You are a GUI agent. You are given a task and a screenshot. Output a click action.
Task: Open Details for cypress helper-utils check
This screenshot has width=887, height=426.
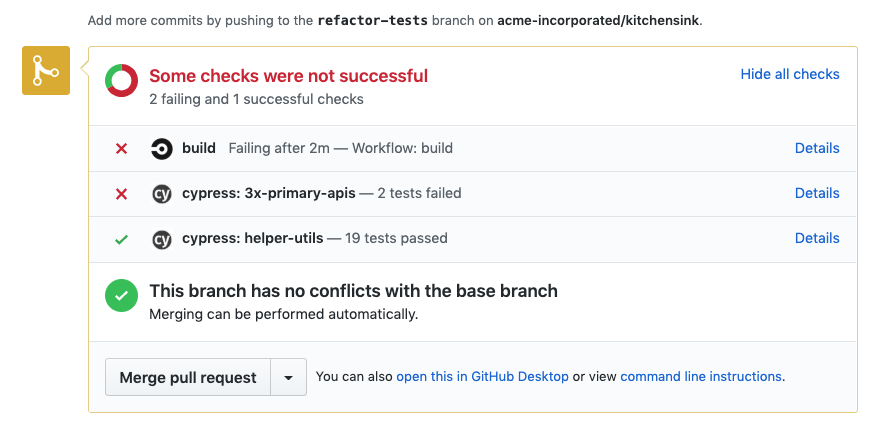pyautogui.click(x=816, y=238)
